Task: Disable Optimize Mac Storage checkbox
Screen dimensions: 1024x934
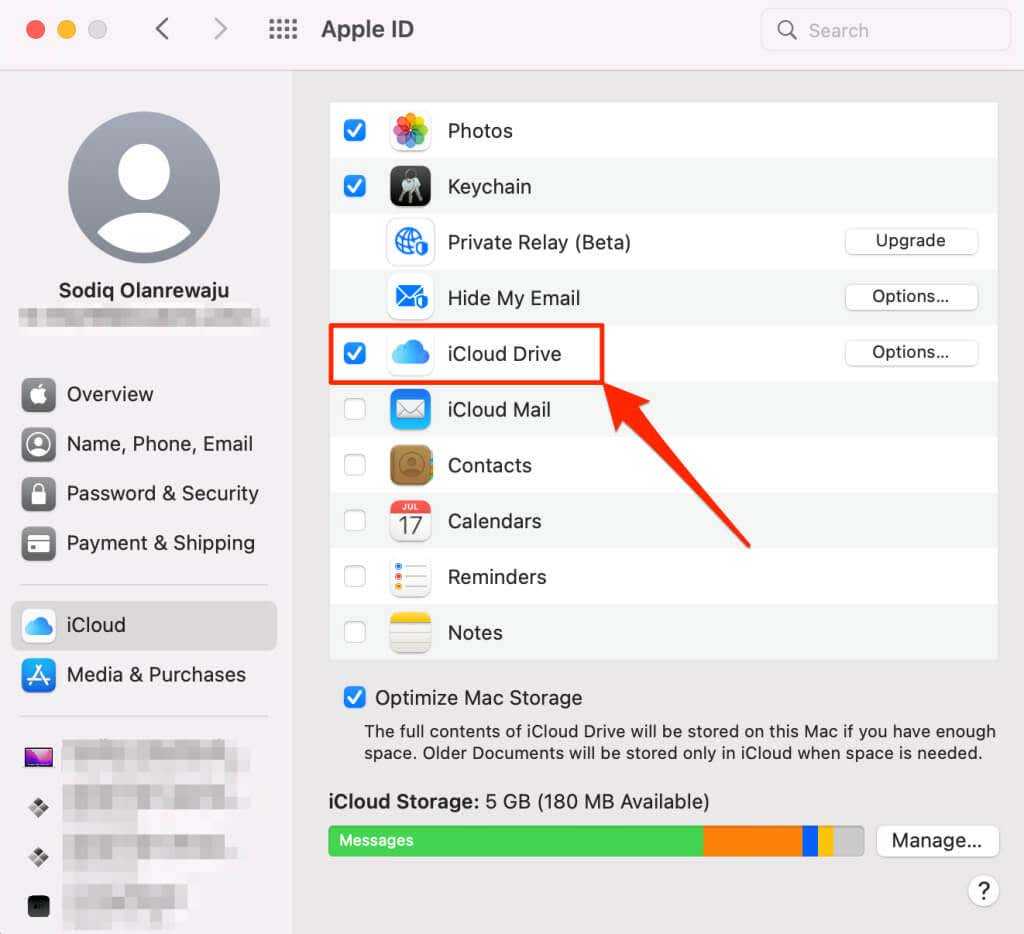Action: click(354, 698)
